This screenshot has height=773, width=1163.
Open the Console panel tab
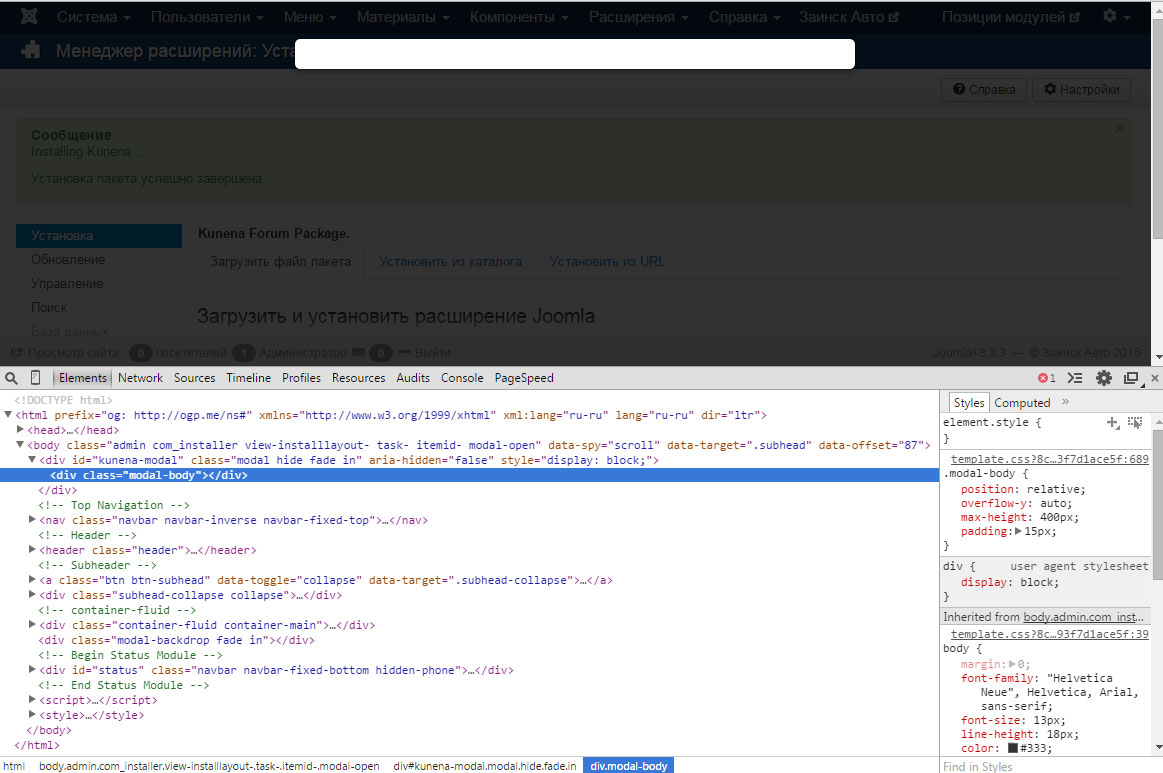(462, 378)
